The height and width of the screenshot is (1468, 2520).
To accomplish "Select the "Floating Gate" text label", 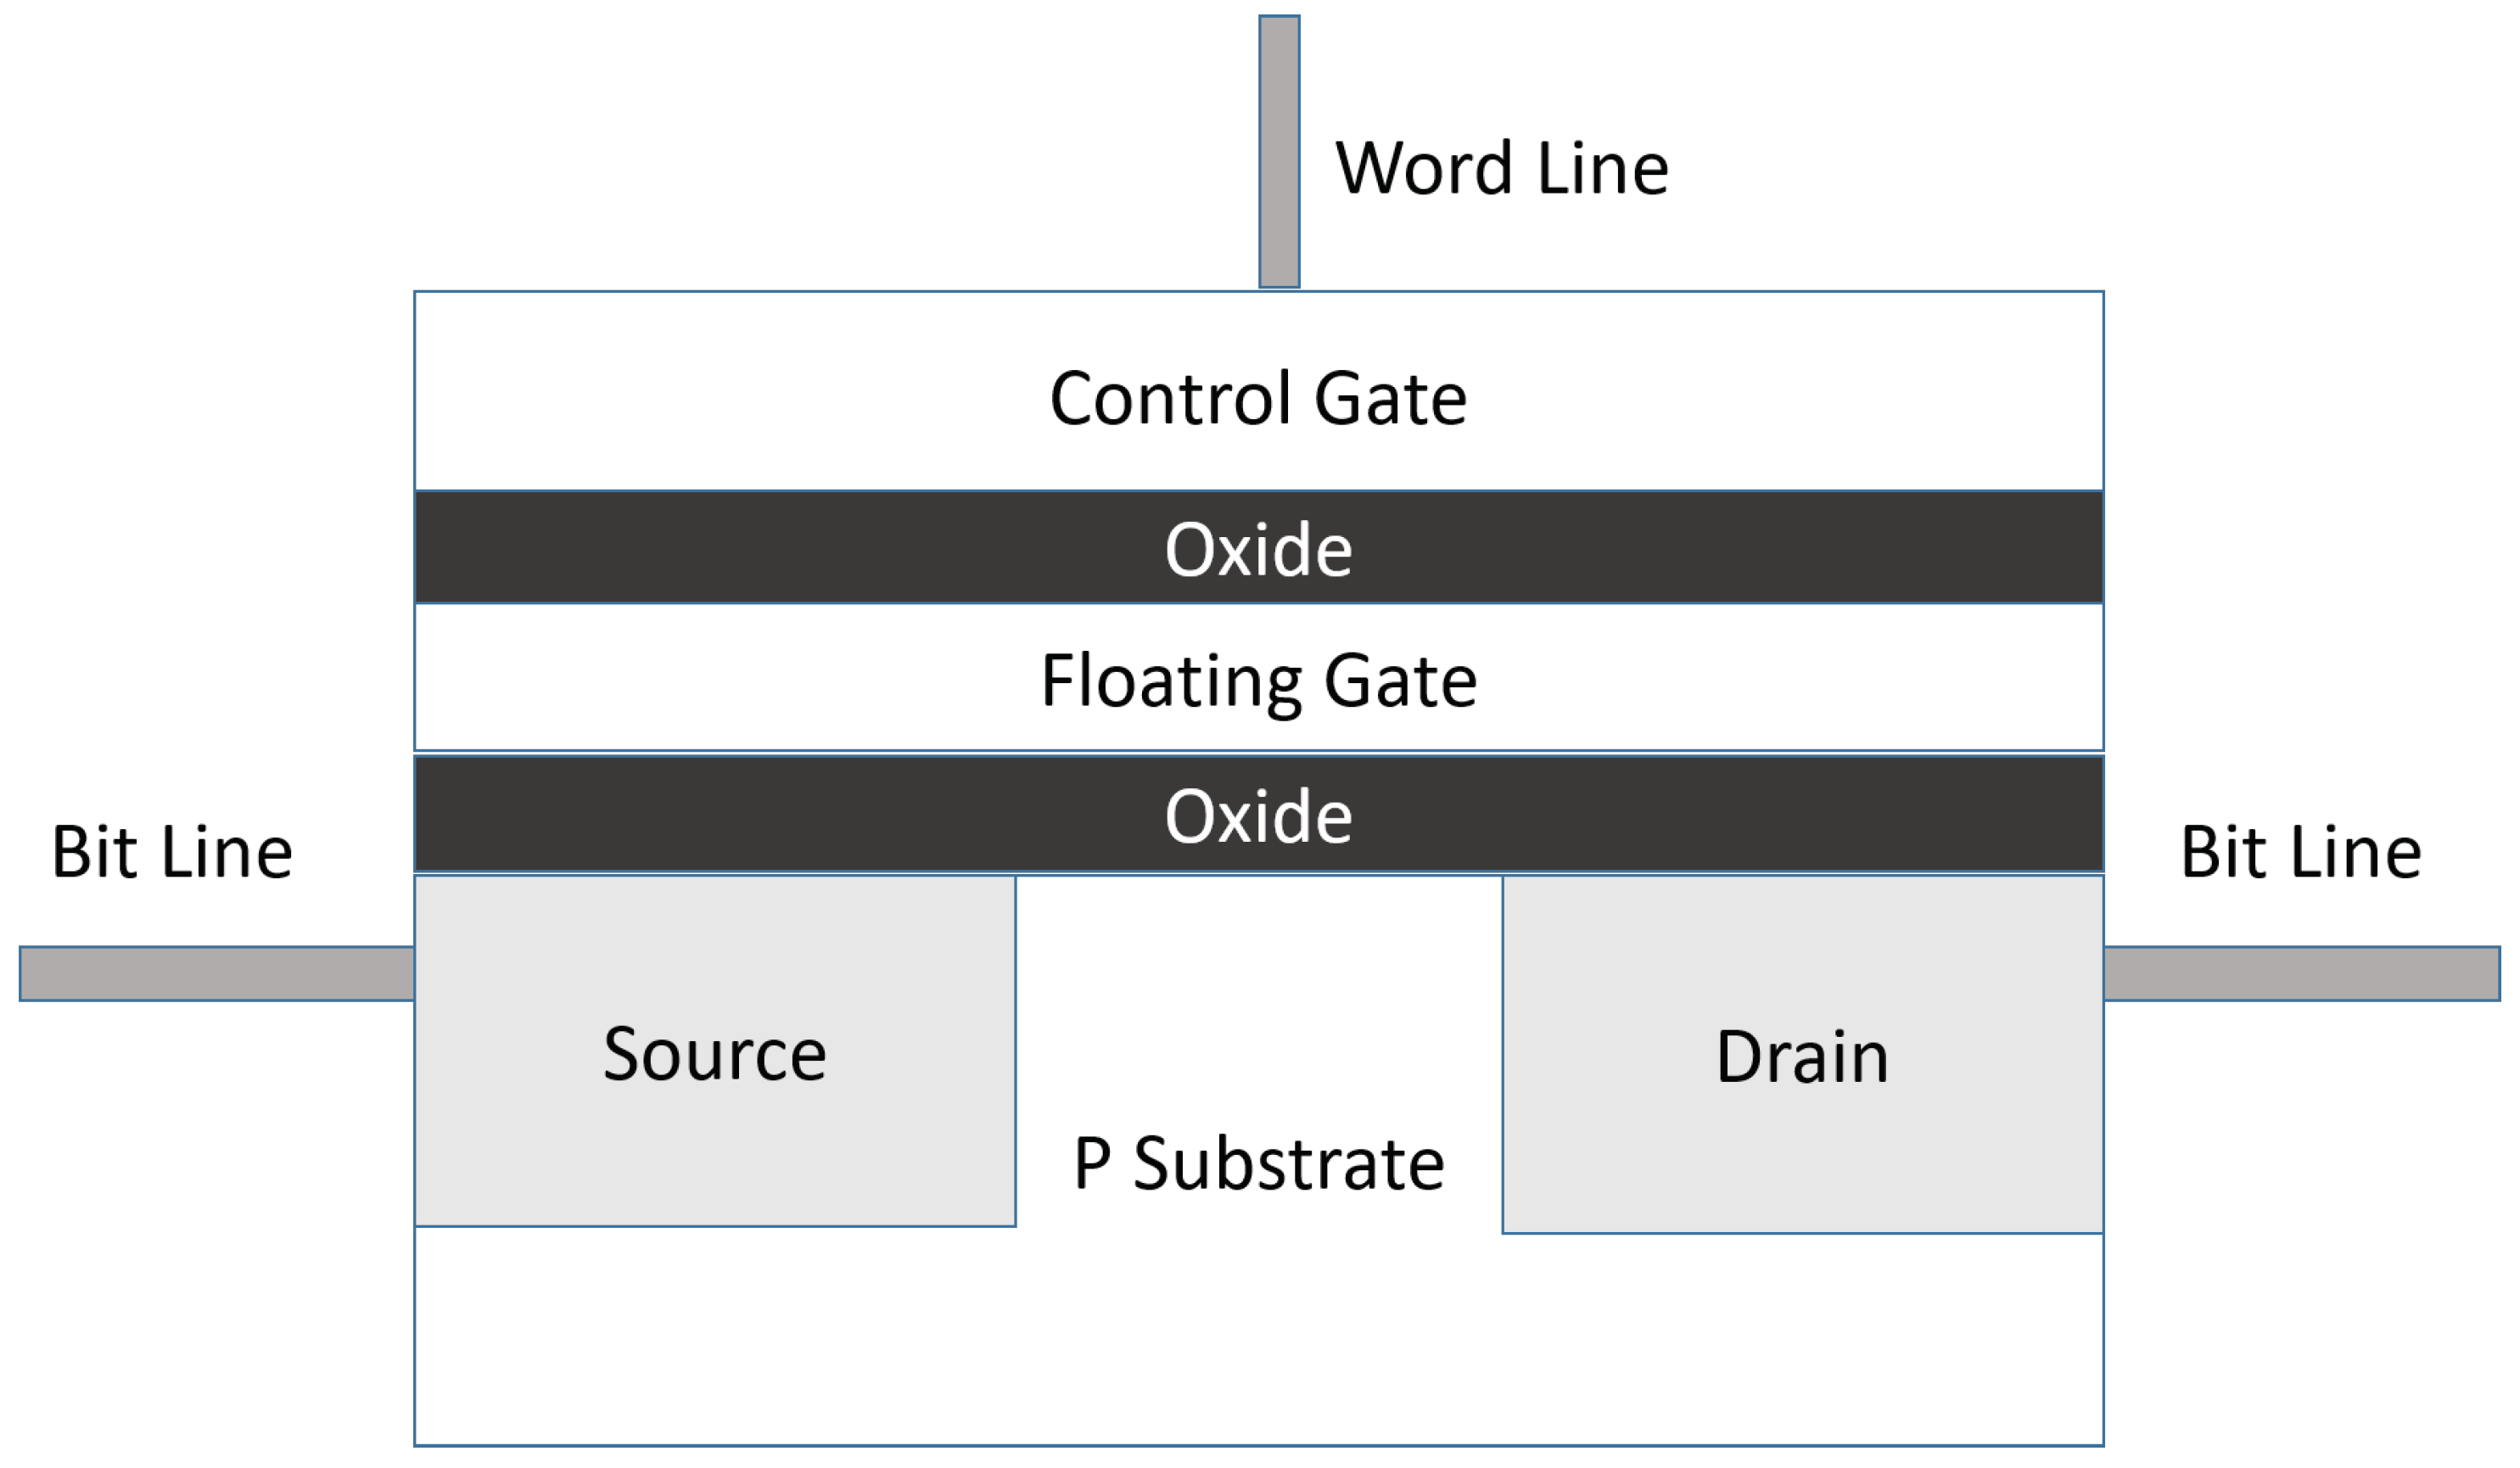I will (1259, 681).
